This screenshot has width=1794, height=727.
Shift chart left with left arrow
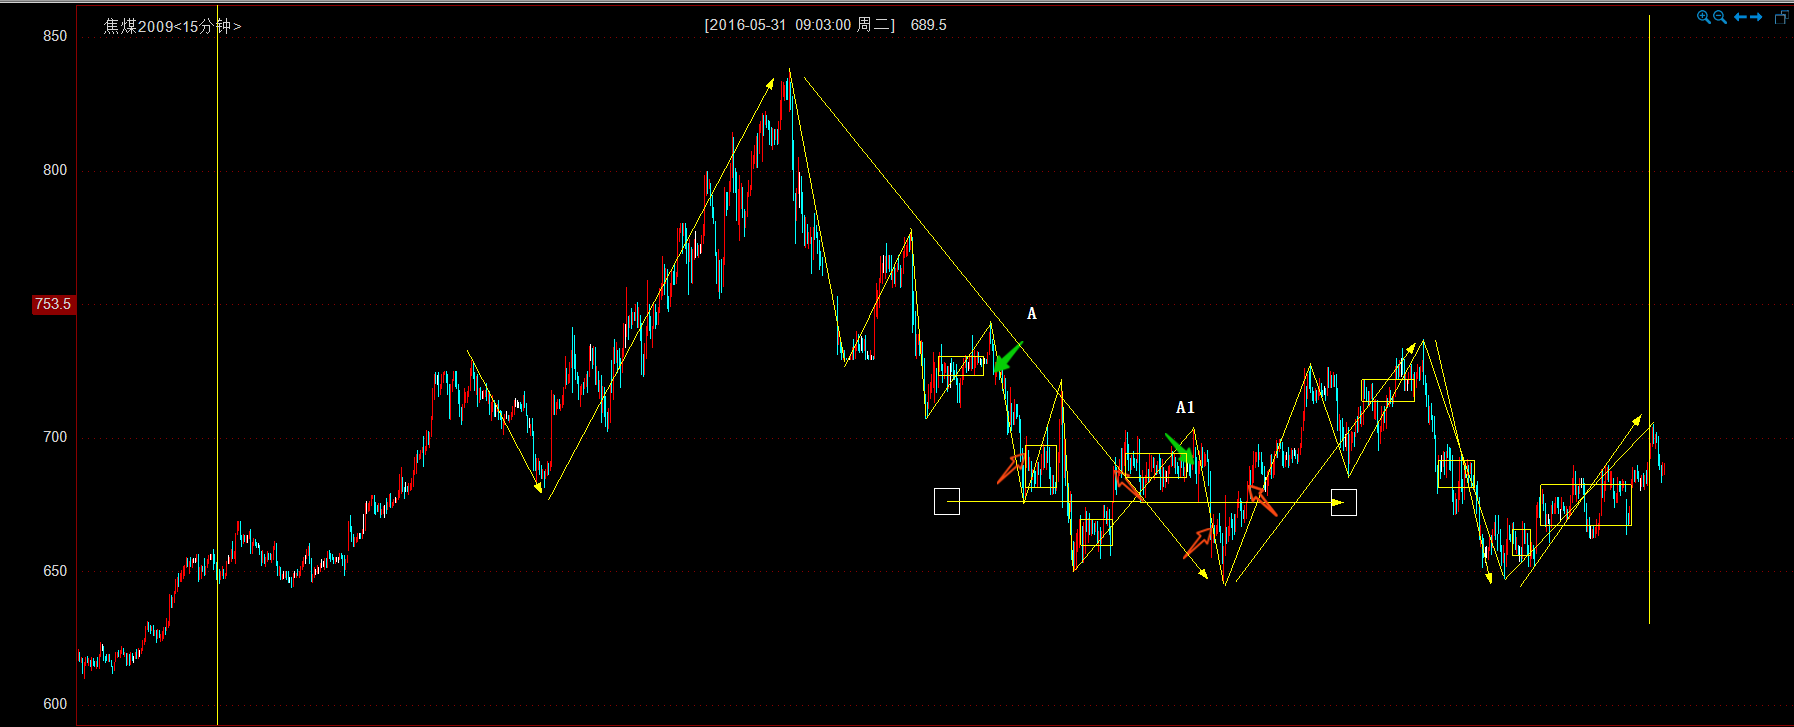pyautogui.click(x=1740, y=17)
